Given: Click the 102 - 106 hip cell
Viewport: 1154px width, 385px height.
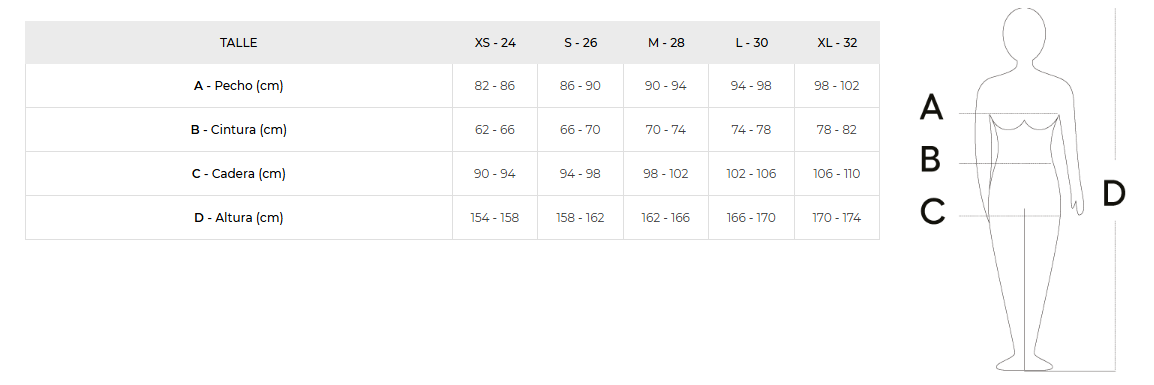Looking at the screenshot, I should (751, 174).
